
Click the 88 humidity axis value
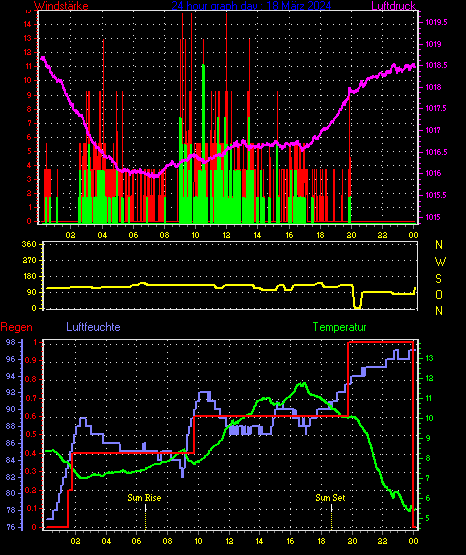point(11,426)
